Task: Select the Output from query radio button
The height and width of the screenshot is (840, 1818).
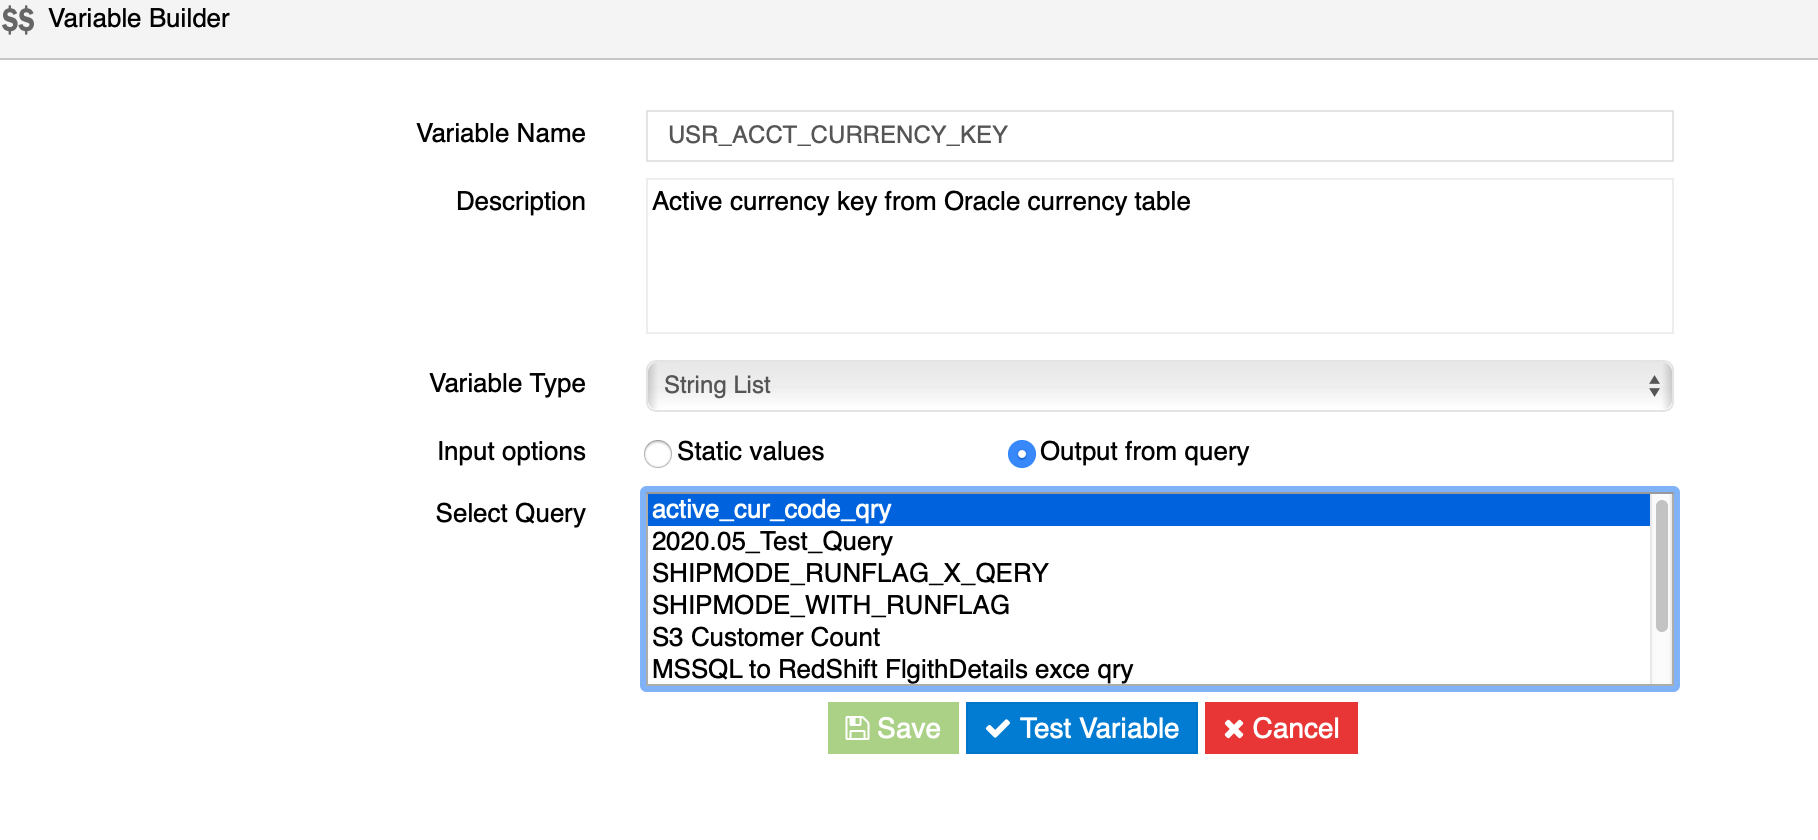Action: tap(1021, 454)
